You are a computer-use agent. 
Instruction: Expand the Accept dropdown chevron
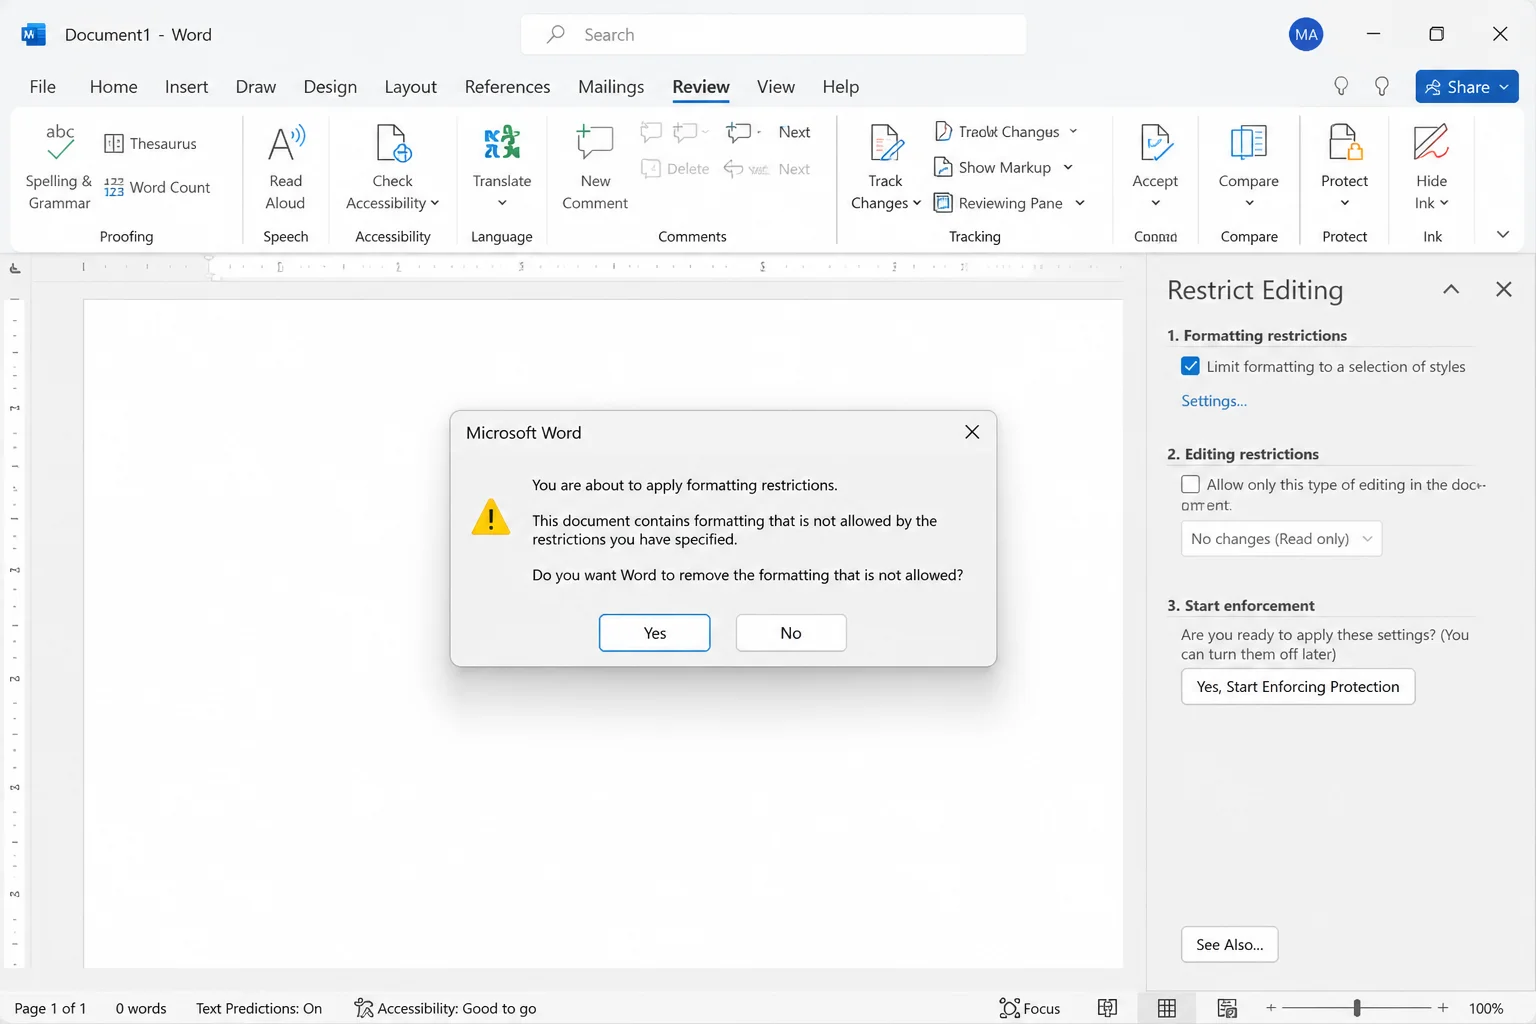[x=1156, y=203]
